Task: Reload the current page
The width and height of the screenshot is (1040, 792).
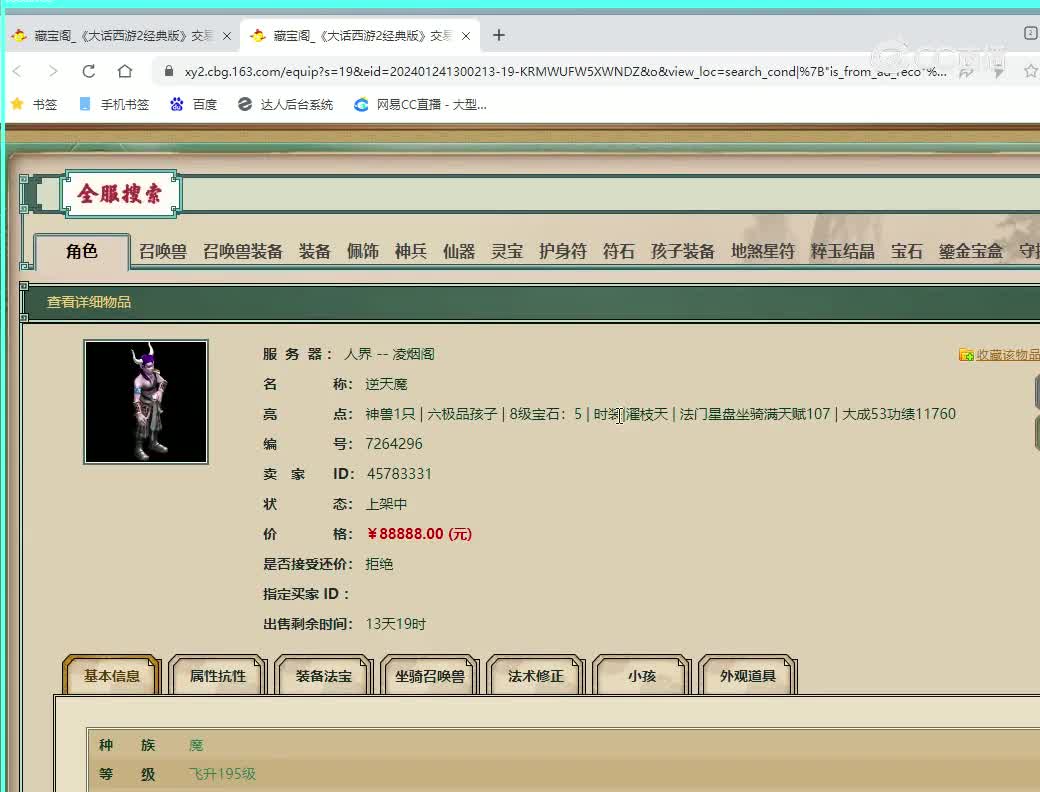Action: (88, 71)
